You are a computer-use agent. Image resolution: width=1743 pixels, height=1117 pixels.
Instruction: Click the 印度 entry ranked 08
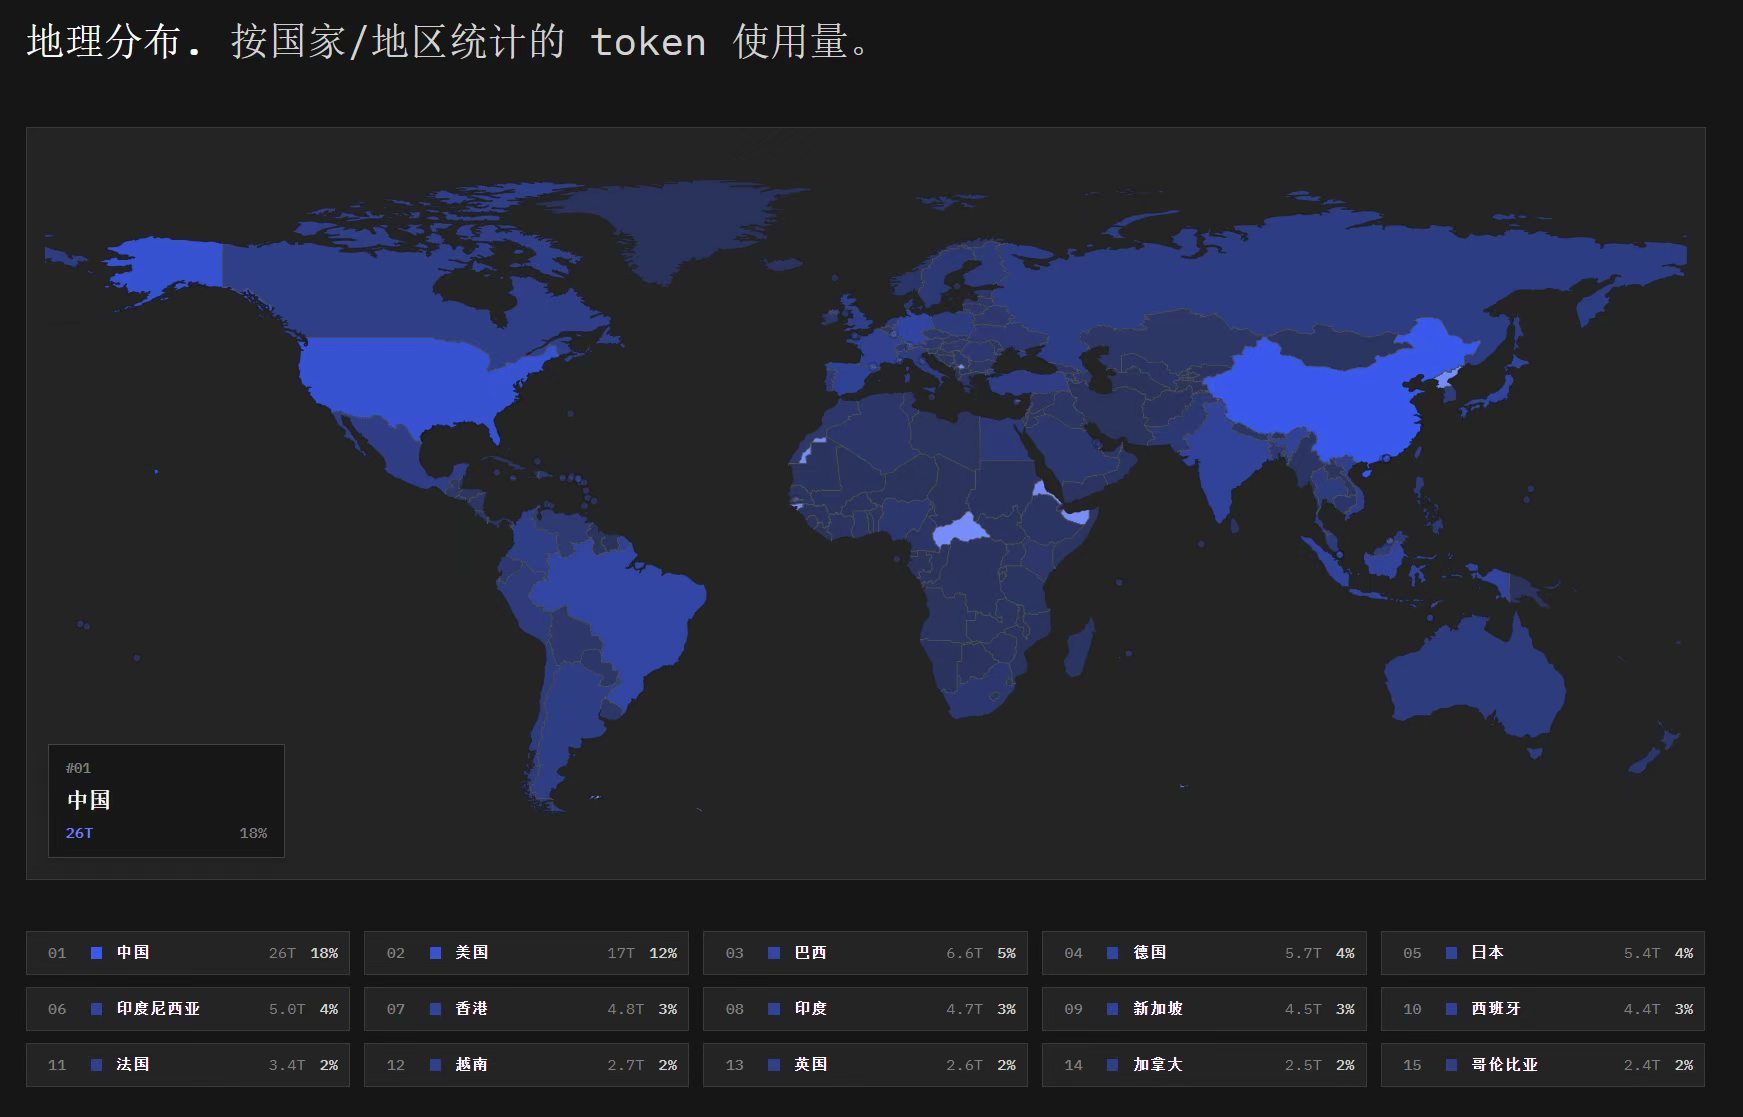click(x=865, y=1009)
